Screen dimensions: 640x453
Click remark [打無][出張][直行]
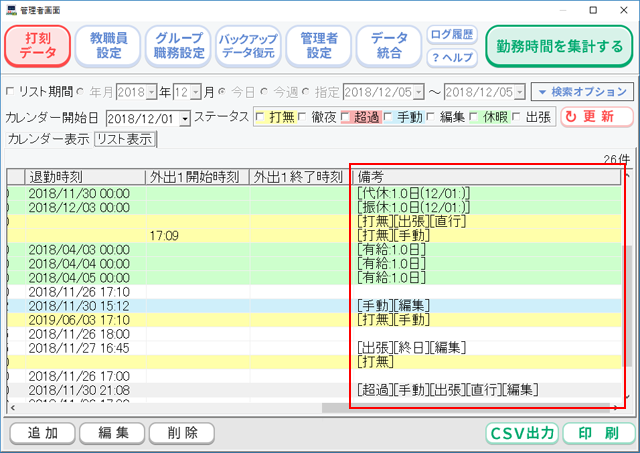click(411, 222)
